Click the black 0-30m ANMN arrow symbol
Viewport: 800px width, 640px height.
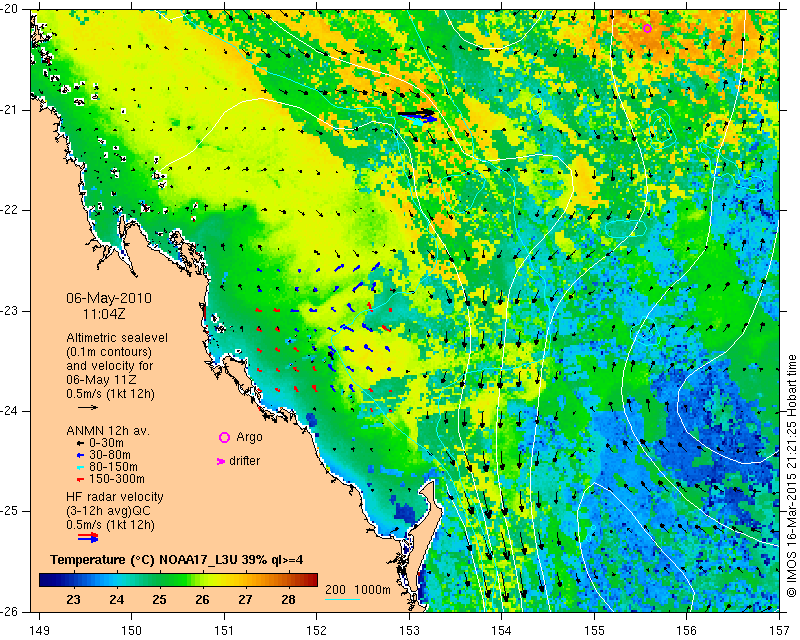click(x=80, y=444)
